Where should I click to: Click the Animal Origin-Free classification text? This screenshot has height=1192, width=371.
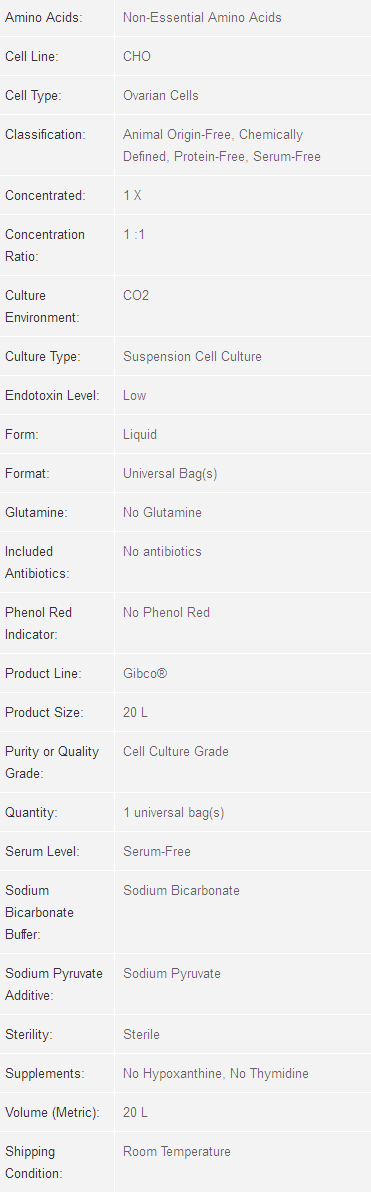179,135
